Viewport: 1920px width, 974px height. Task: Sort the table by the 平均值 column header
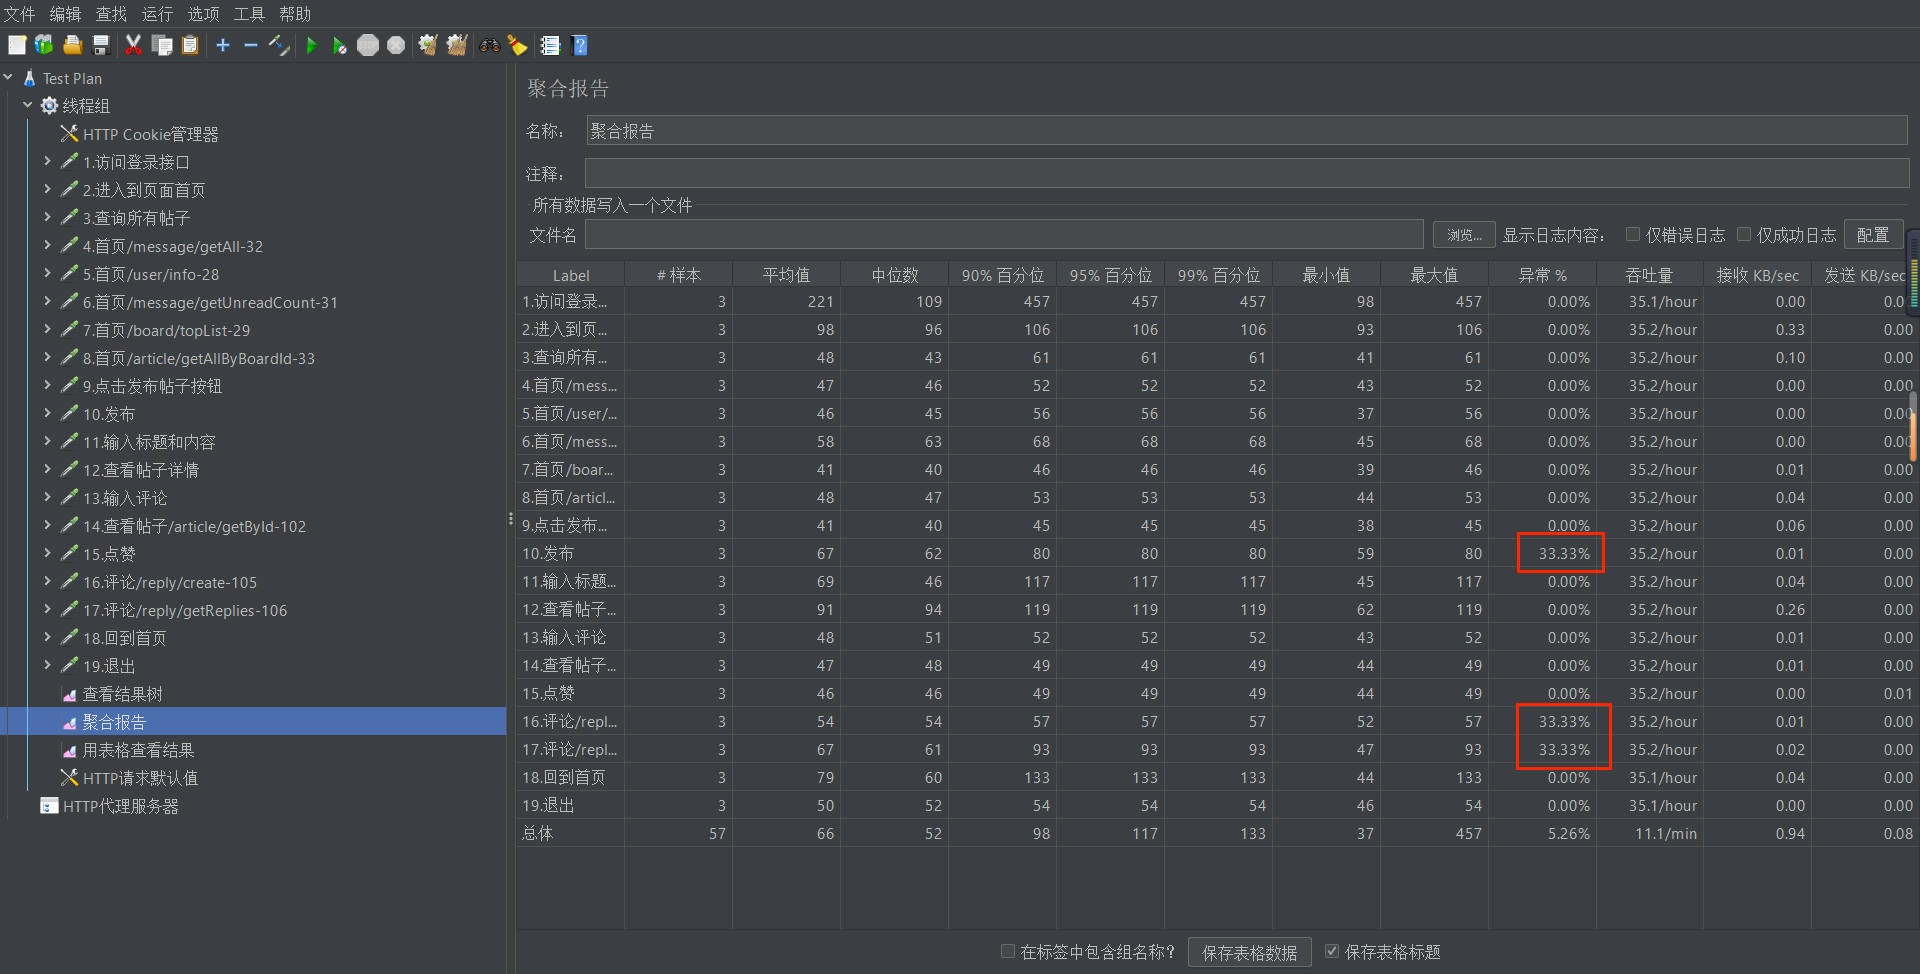(x=786, y=275)
